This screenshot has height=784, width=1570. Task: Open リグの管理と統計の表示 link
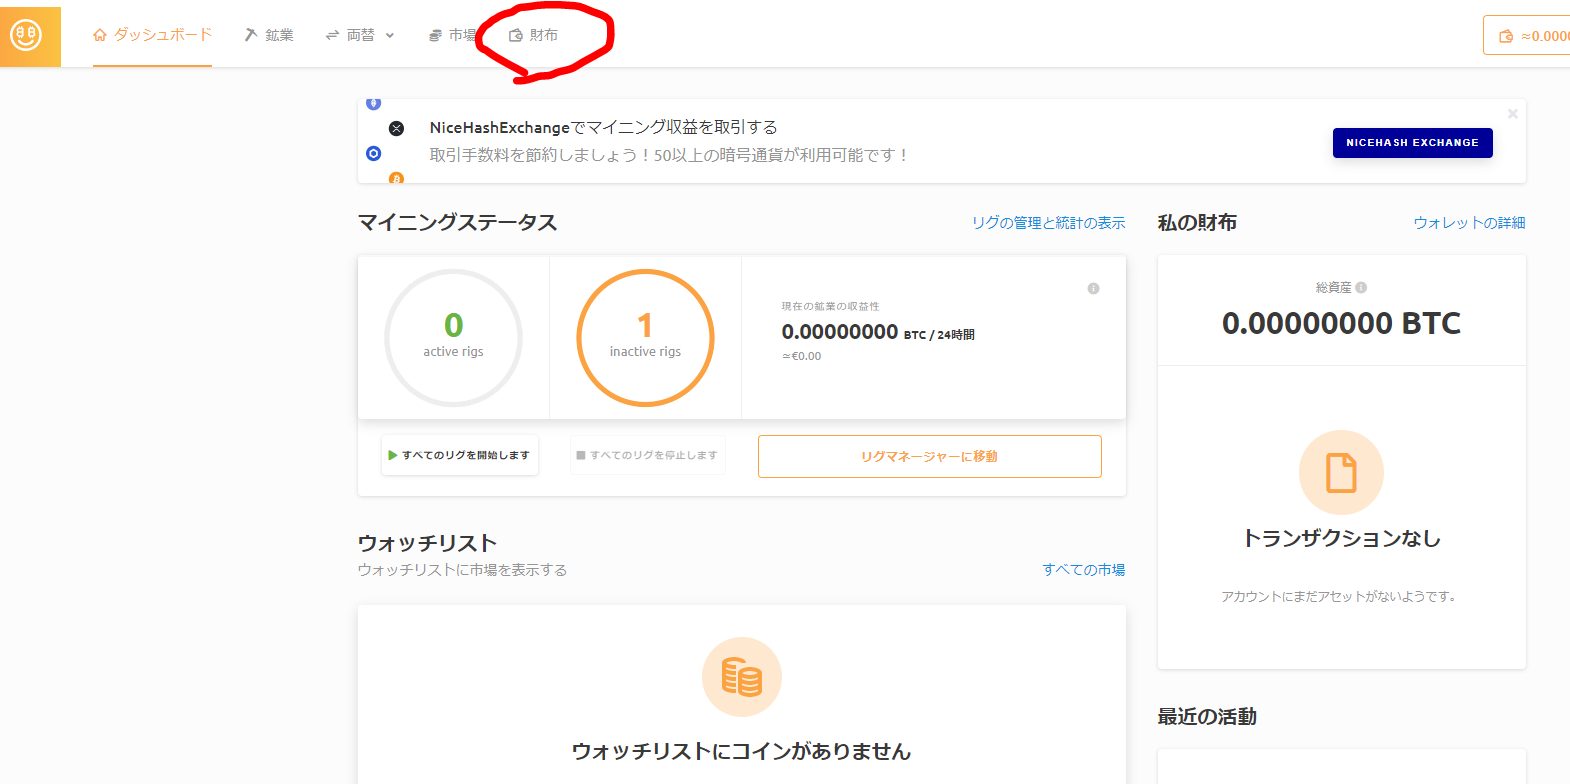click(1048, 223)
